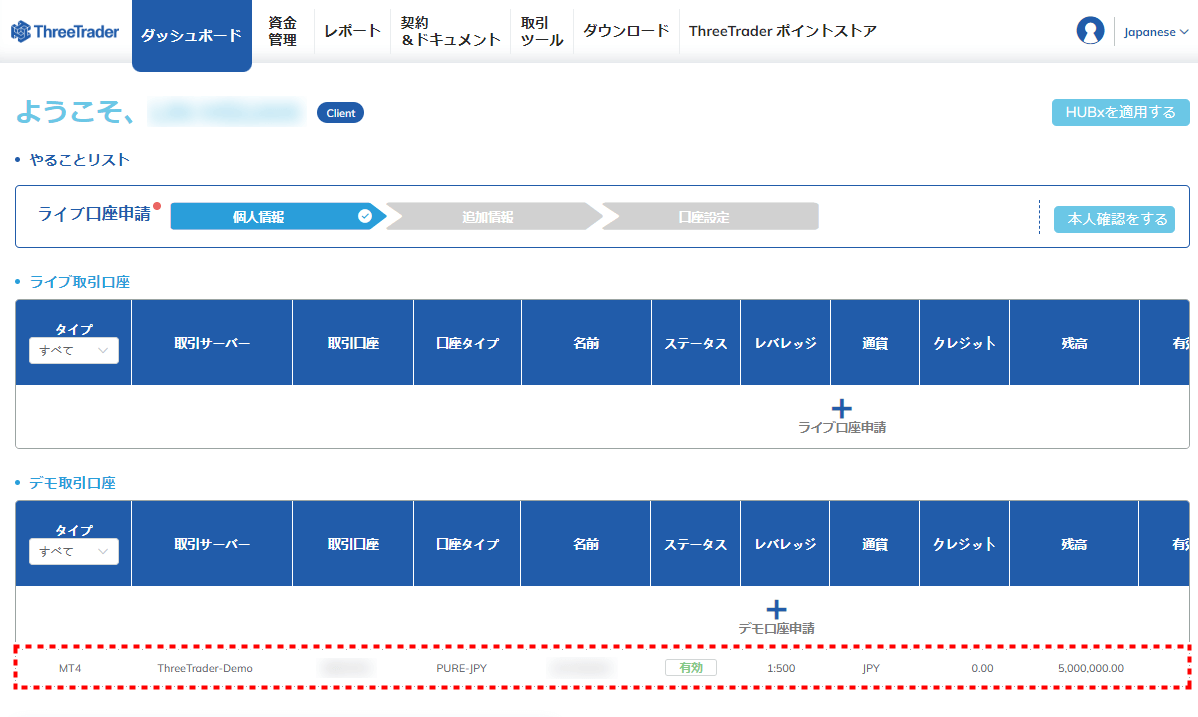Click the ライブ口座申請 link under the plus
The width and height of the screenshot is (1198, 717).
point(842,427)
